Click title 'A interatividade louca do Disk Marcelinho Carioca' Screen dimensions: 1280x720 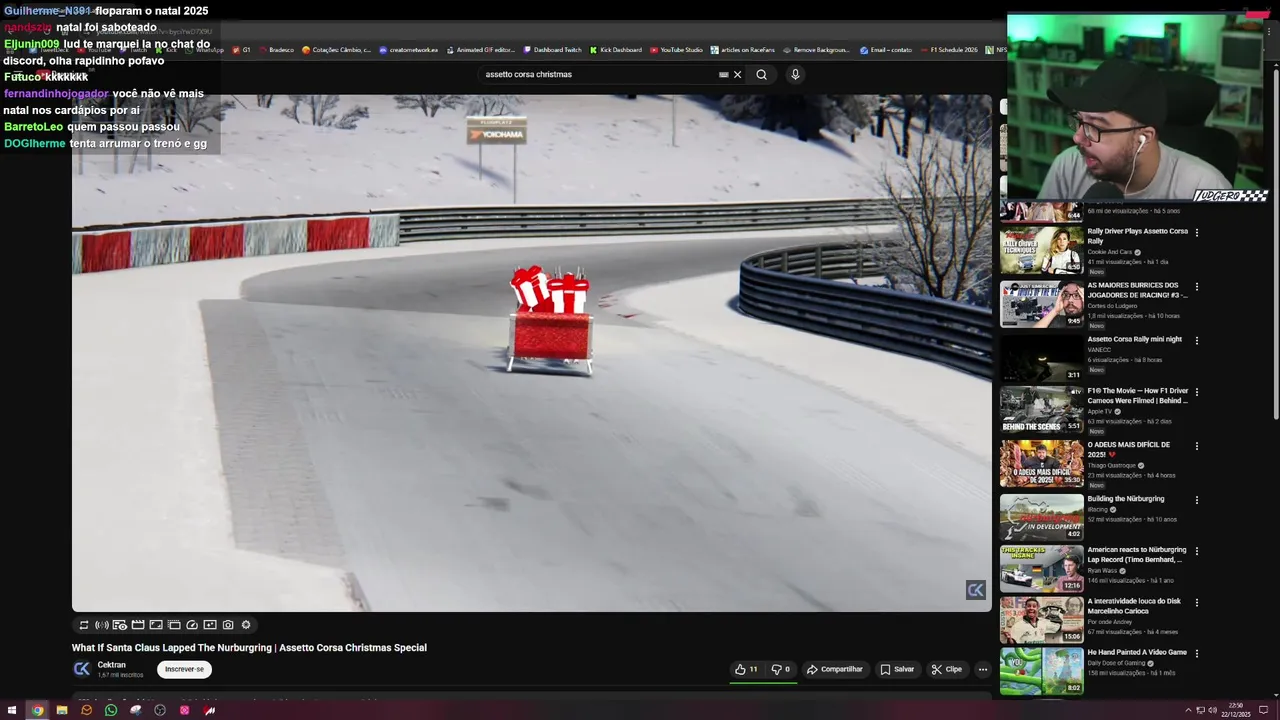click(x=1134, y=606)
